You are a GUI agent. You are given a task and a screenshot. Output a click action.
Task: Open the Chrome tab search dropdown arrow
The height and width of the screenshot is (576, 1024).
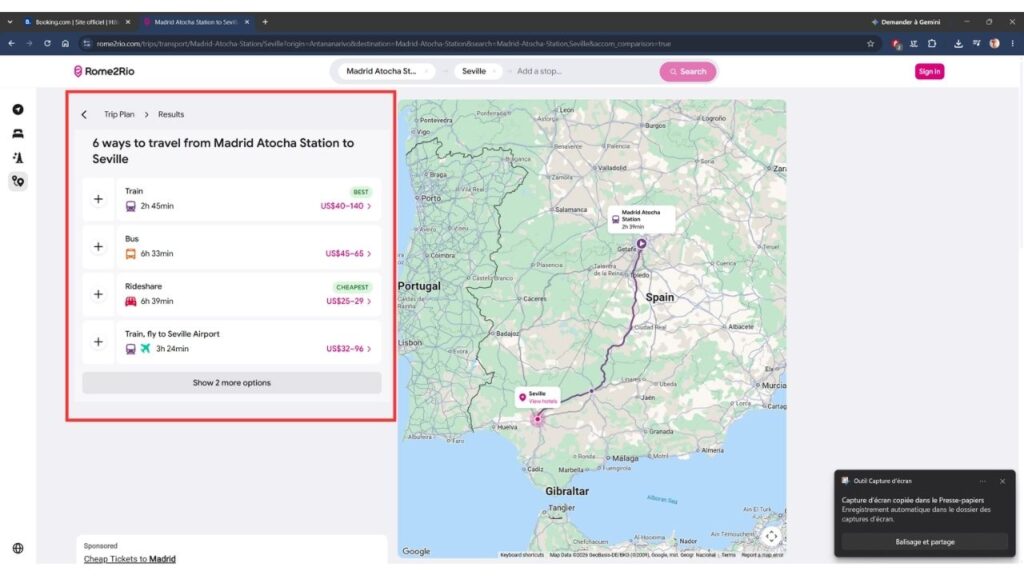10,22
